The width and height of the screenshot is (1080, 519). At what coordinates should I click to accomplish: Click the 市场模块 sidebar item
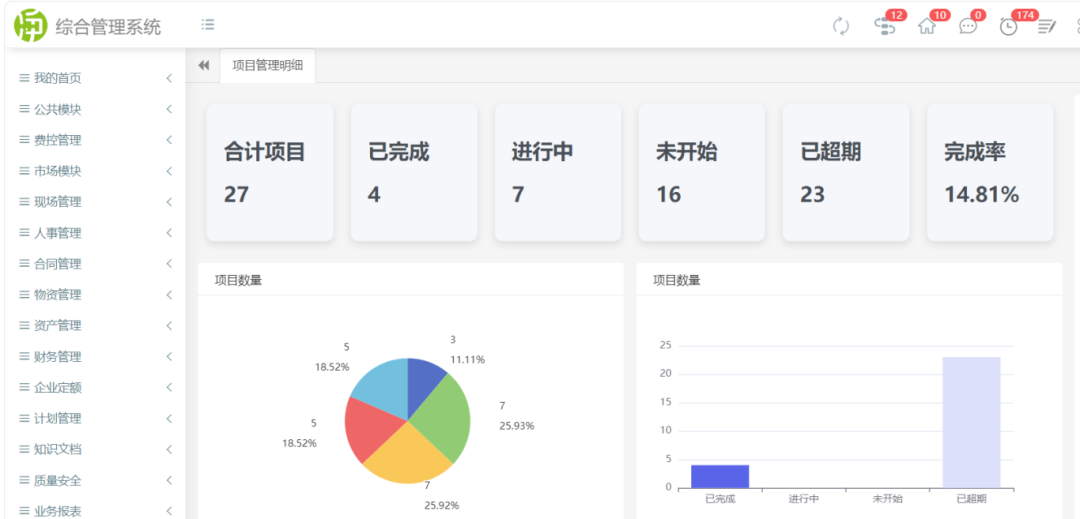(58, 171)
